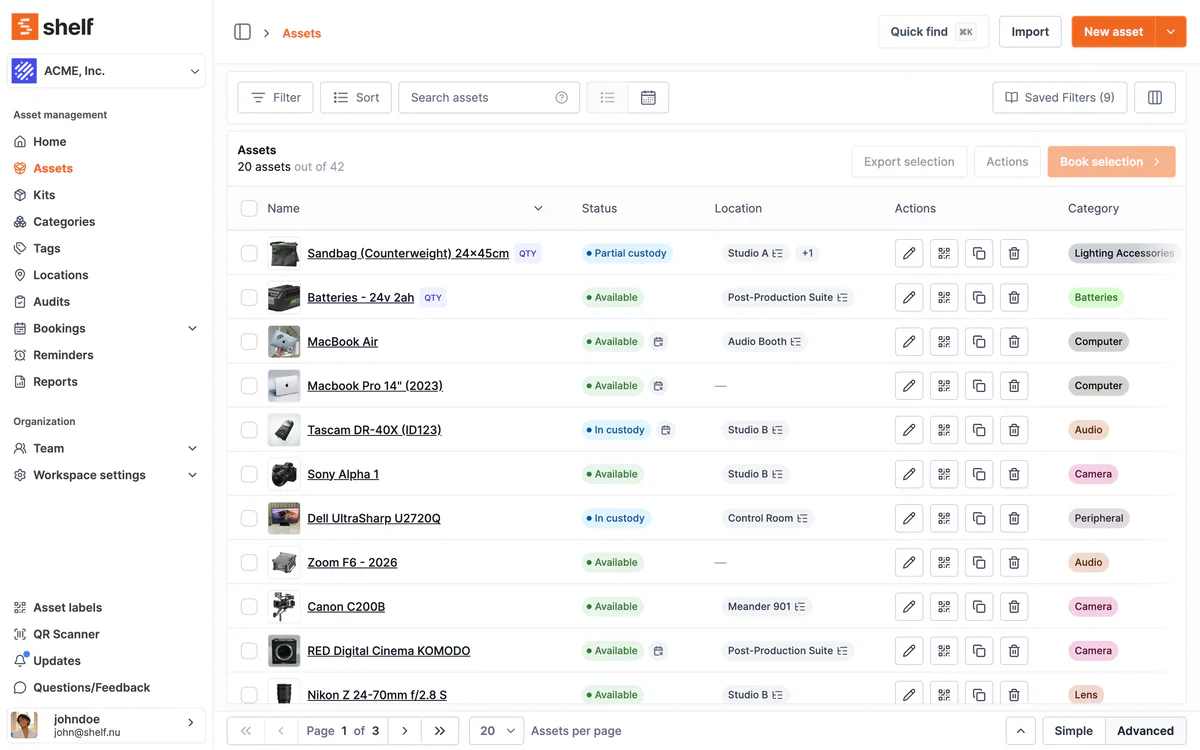Tick the Canon C200B checkbox
The image size is (1200, 750).
click(x=249, y=606)
